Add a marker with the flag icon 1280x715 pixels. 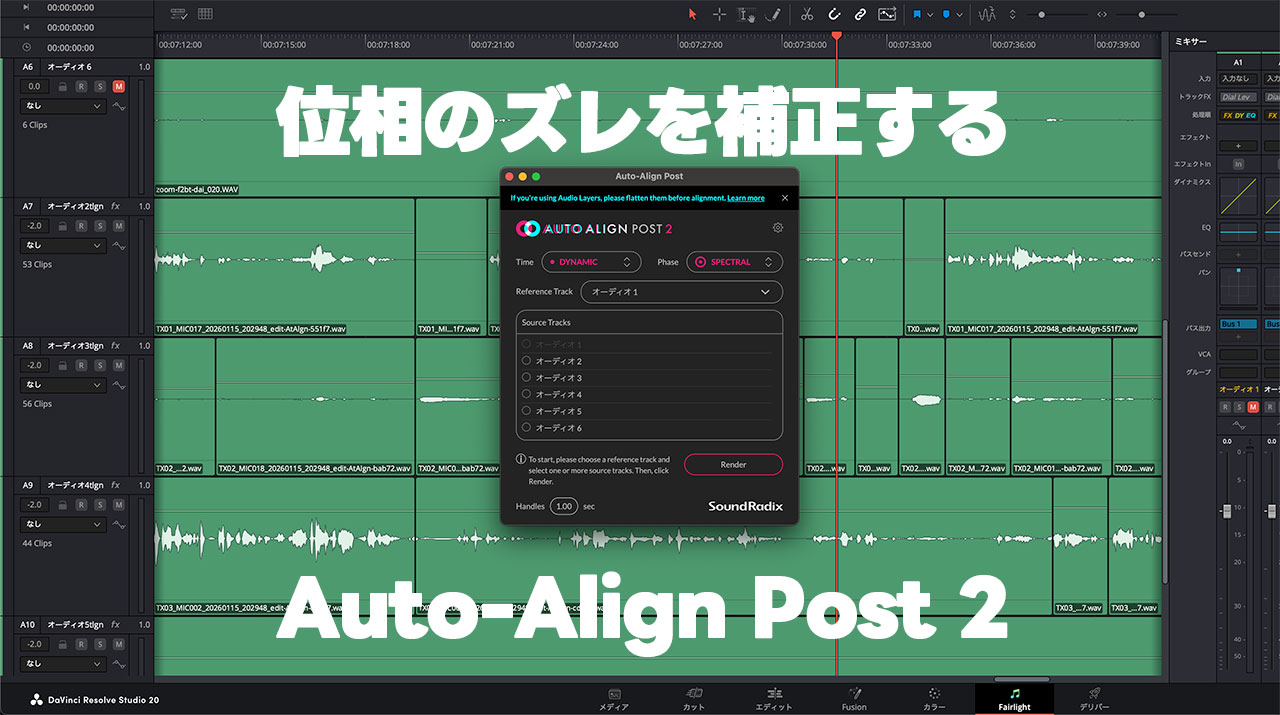point(917,14)
